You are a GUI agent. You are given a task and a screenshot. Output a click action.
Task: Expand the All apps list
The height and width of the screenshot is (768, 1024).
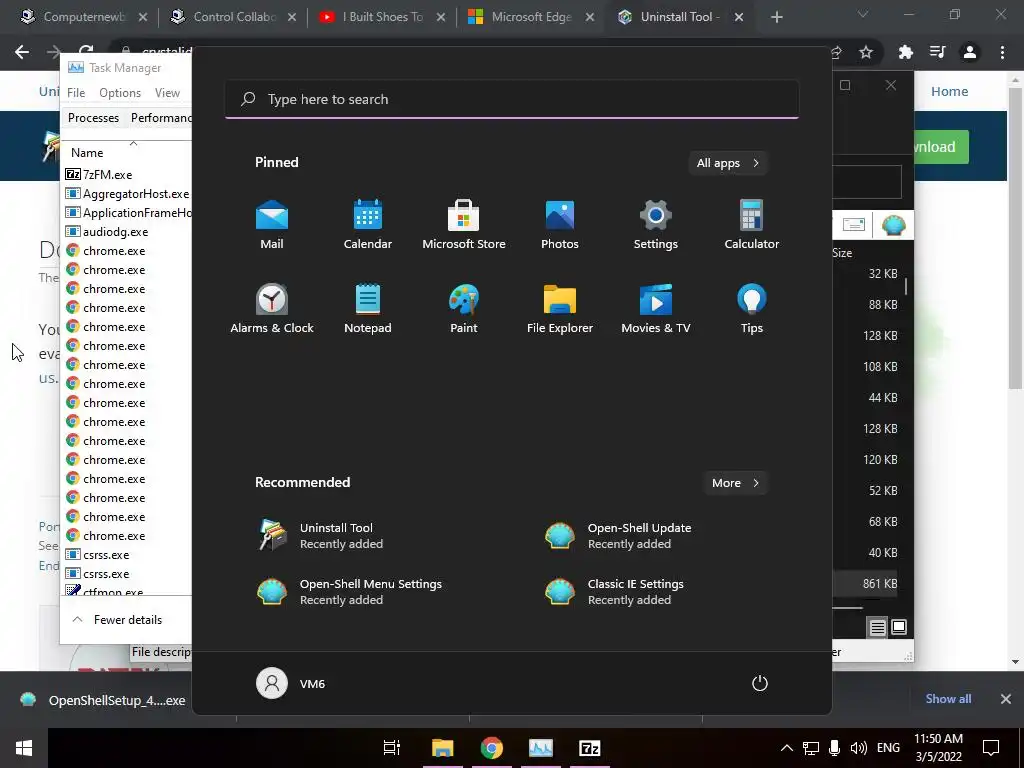[728, 163]
